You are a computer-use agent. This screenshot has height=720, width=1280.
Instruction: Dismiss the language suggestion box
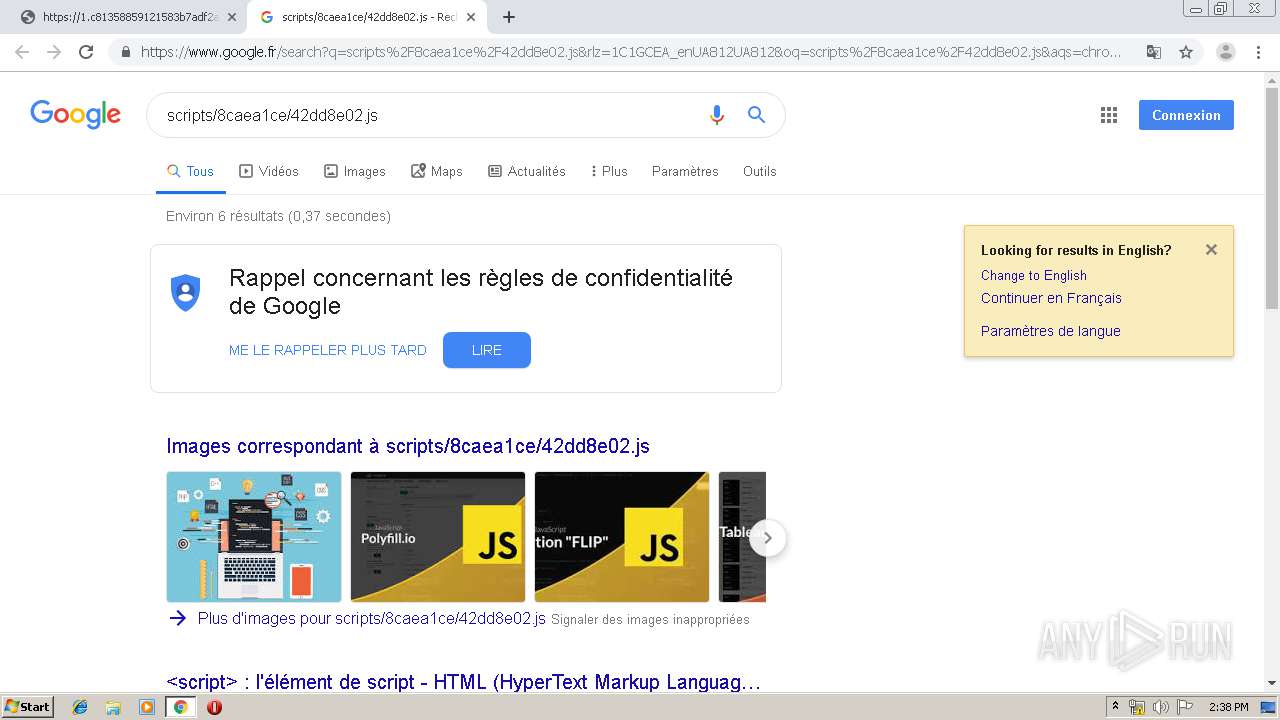[x=1211, y=250]
